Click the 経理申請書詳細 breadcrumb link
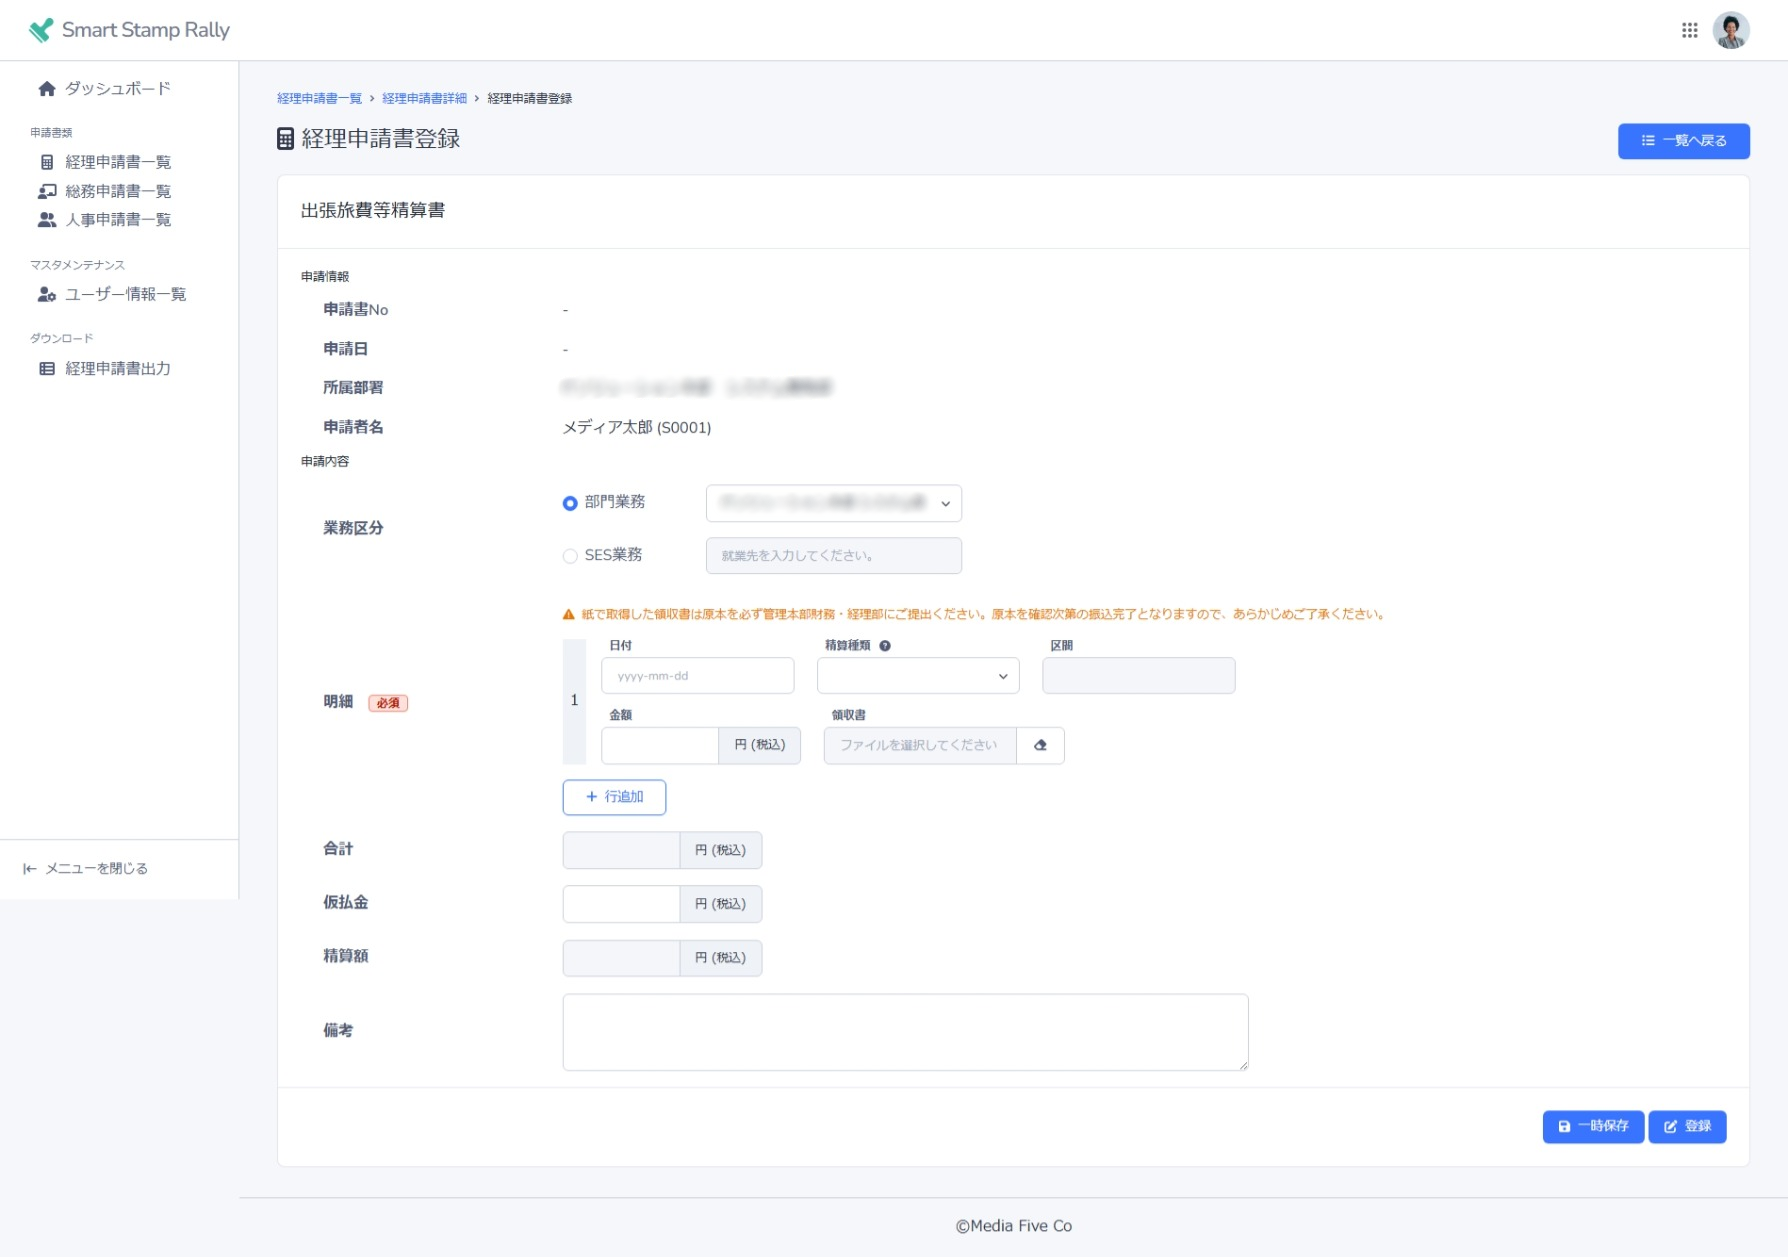This screenshot has width=1788, height=1257. pyautogui.click(x=424, y=98)
